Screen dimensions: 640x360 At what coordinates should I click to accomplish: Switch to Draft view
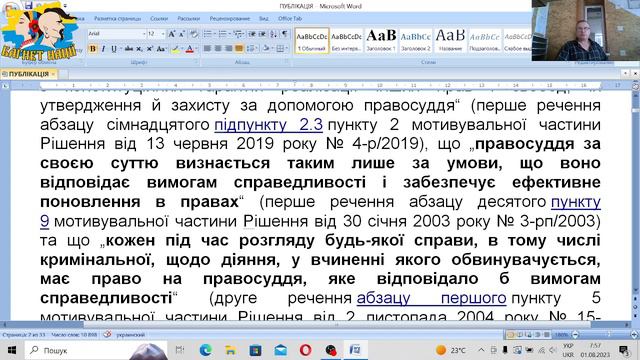click(547, 335)
